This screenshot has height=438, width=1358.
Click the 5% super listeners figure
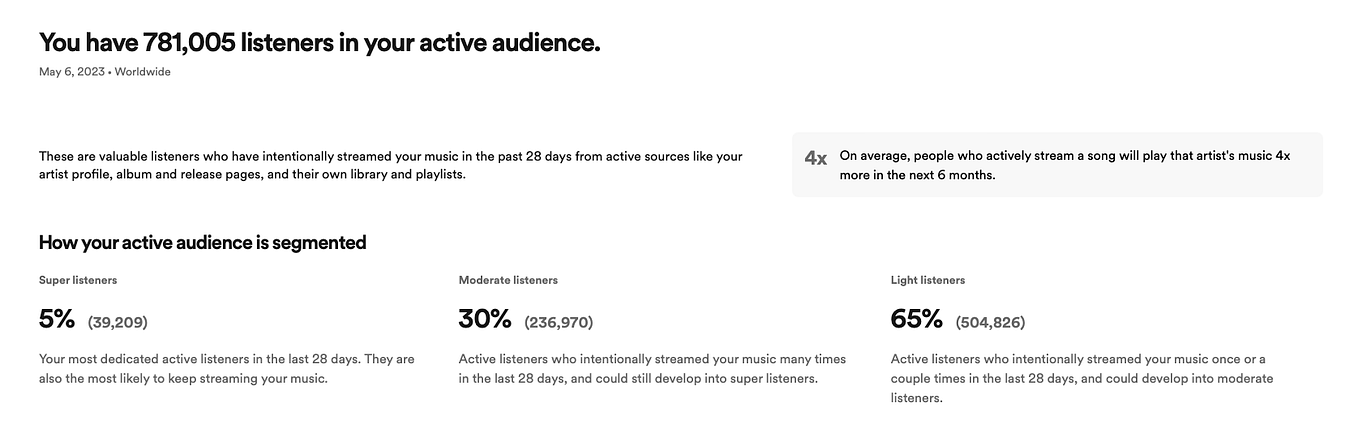pos(57,319)
